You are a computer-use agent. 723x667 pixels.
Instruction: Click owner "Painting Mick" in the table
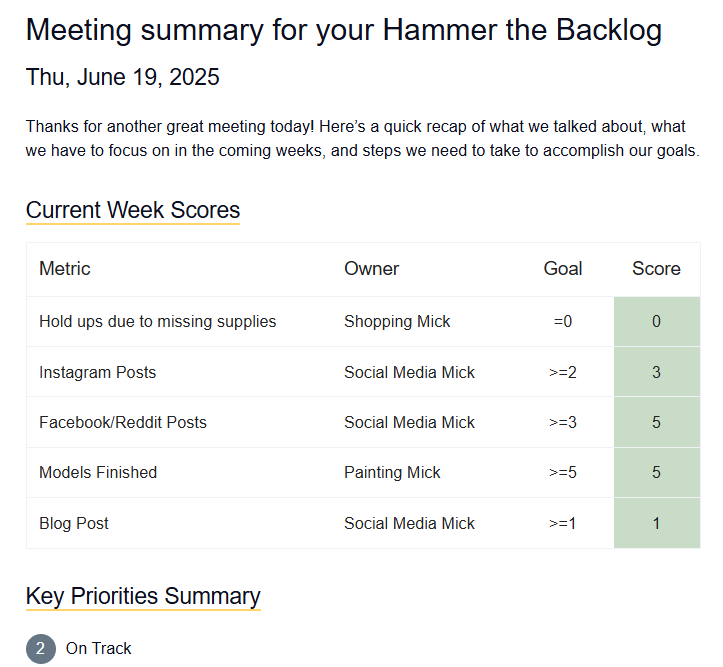tap(392, 472)
